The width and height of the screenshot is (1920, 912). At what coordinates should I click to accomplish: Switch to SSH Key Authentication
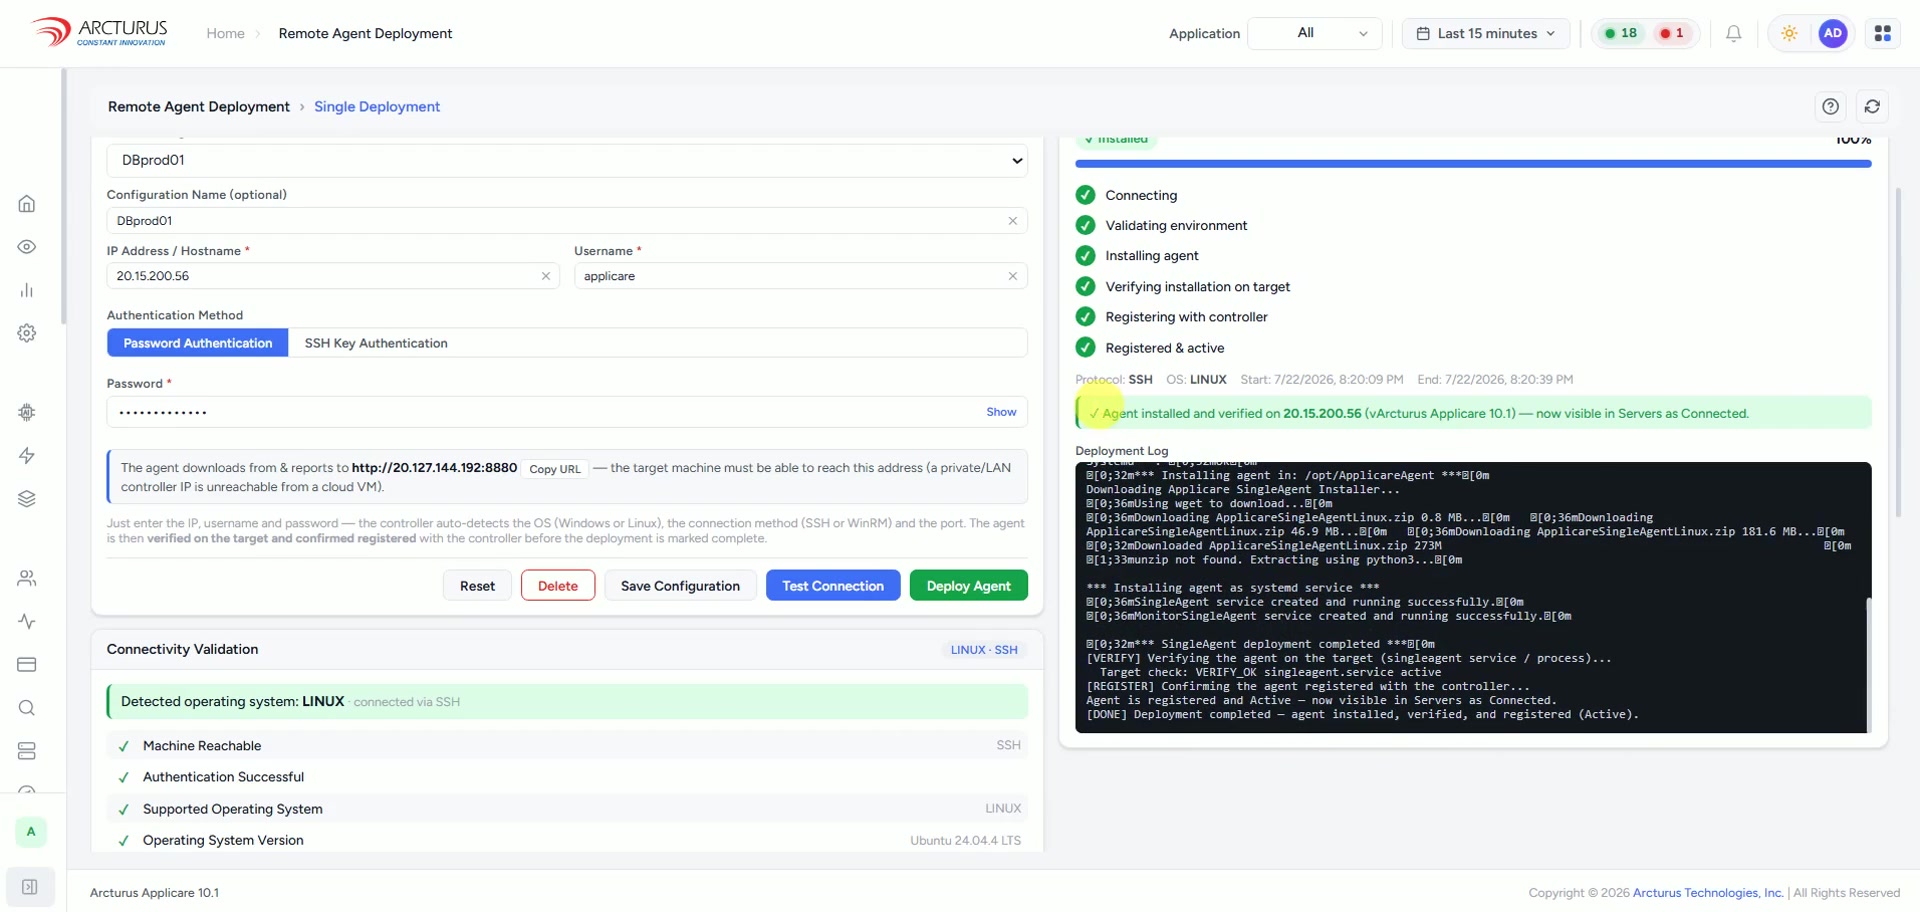(376, 343)
